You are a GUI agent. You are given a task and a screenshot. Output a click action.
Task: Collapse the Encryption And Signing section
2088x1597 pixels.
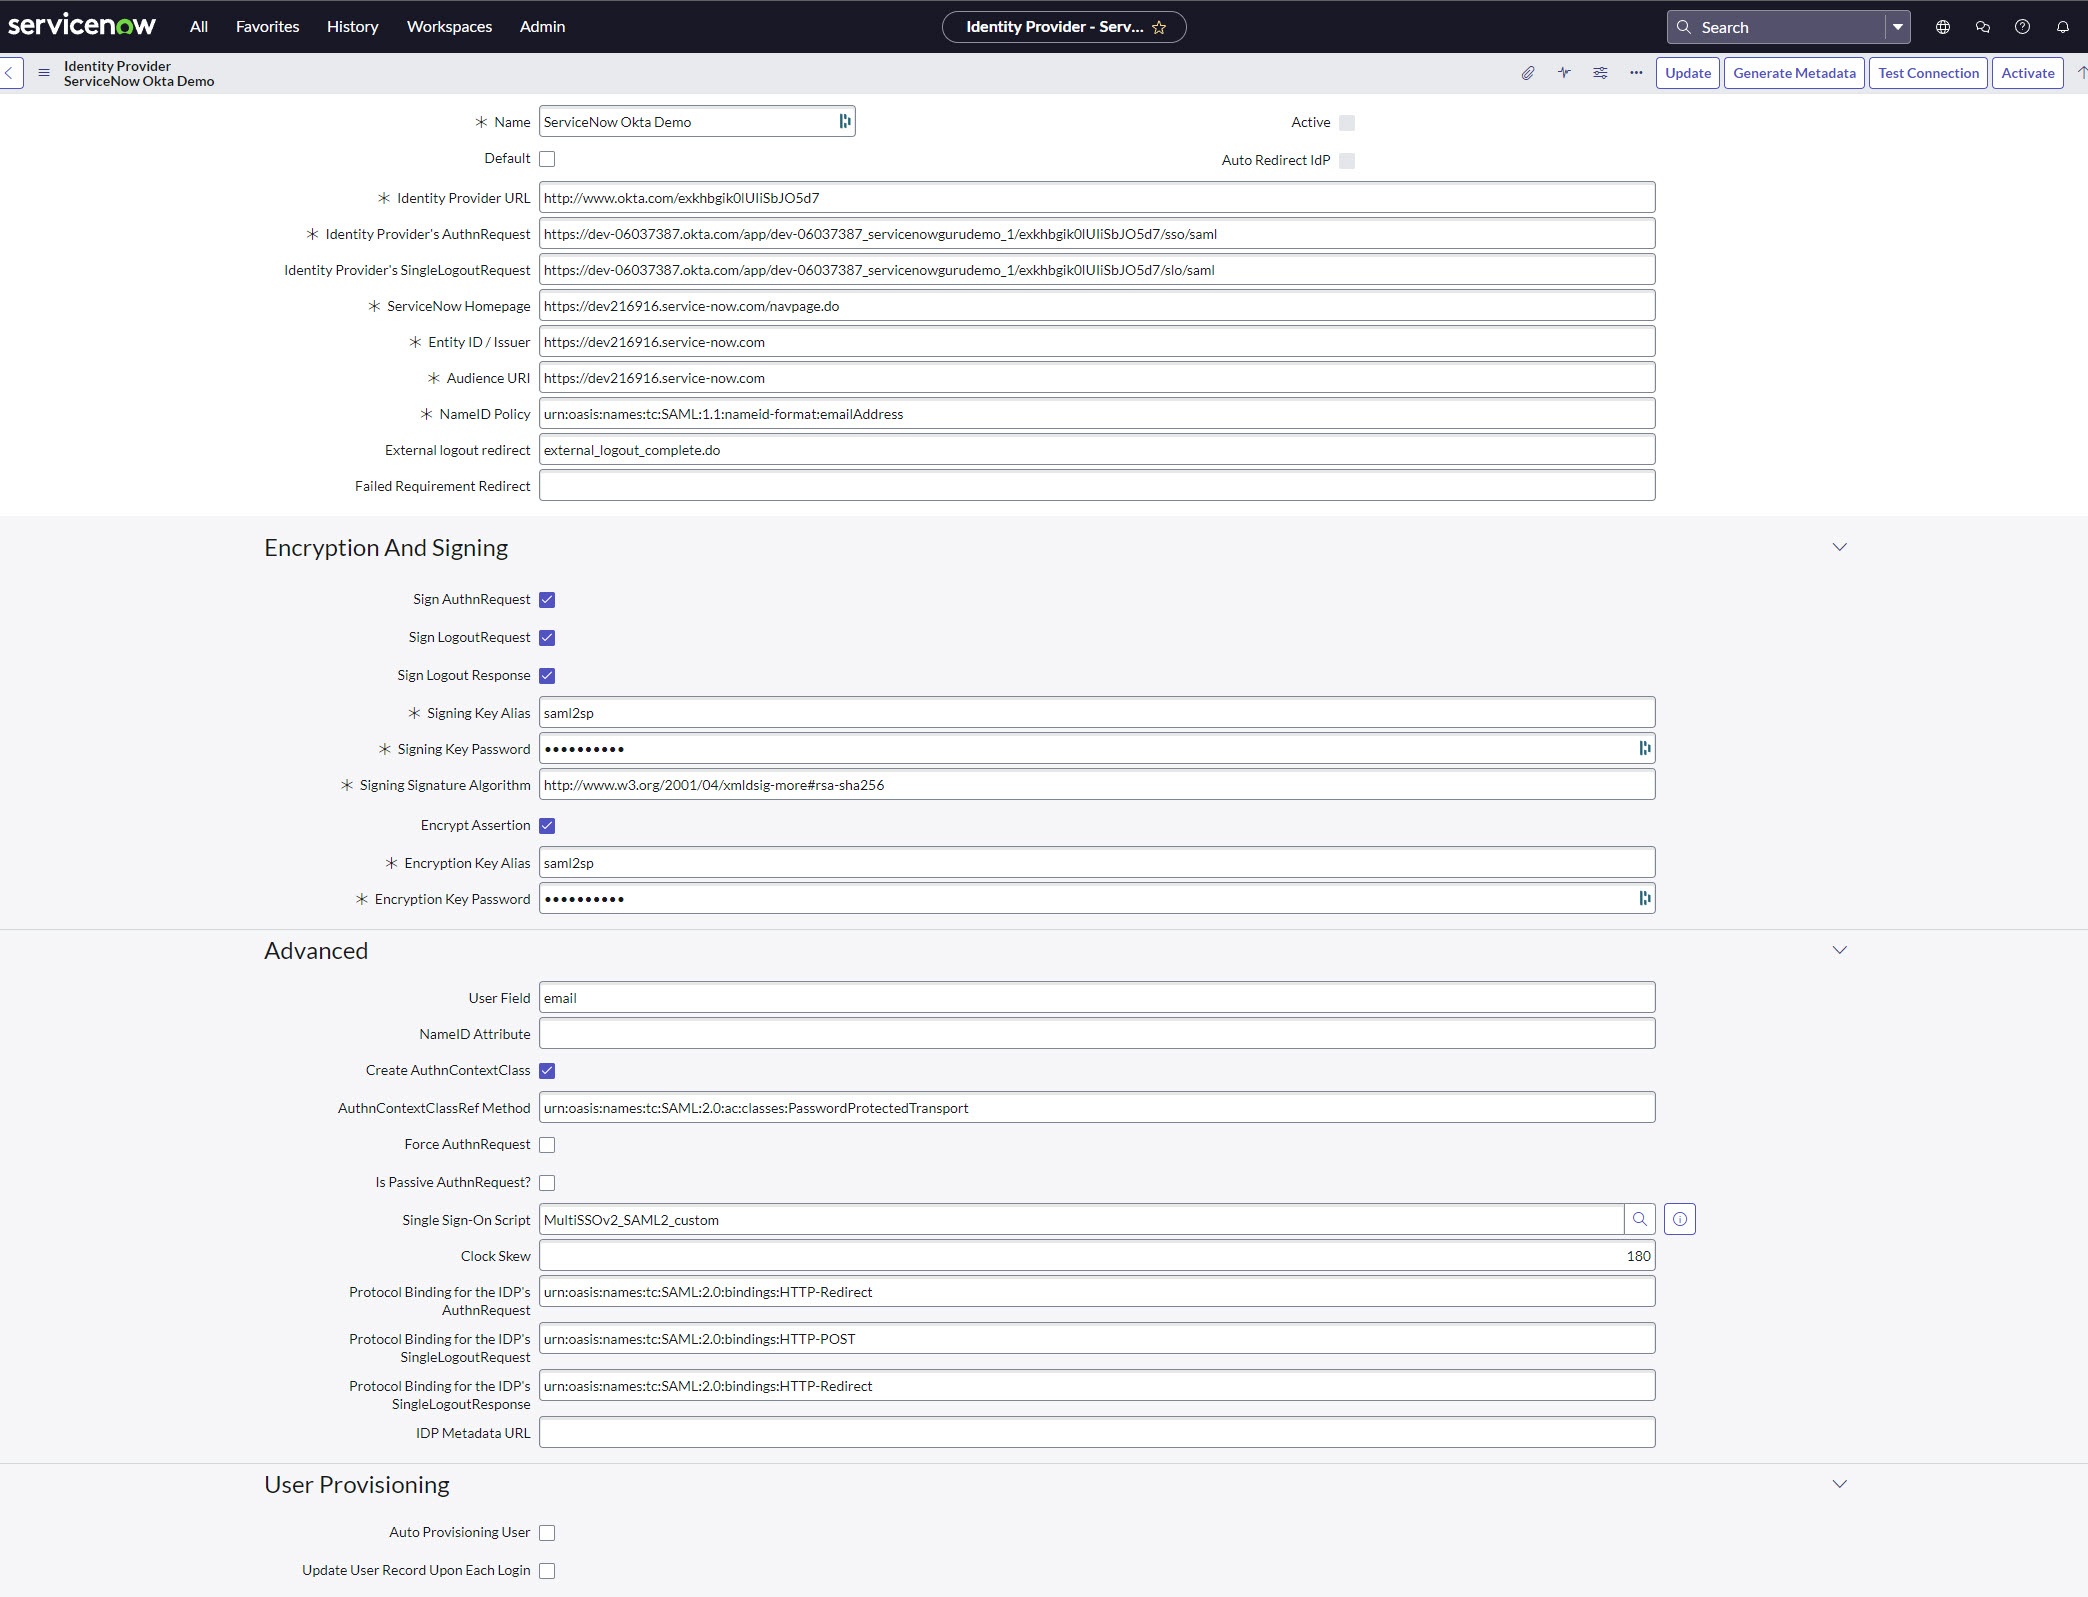pyautogui.click(x=1839, y=547)
